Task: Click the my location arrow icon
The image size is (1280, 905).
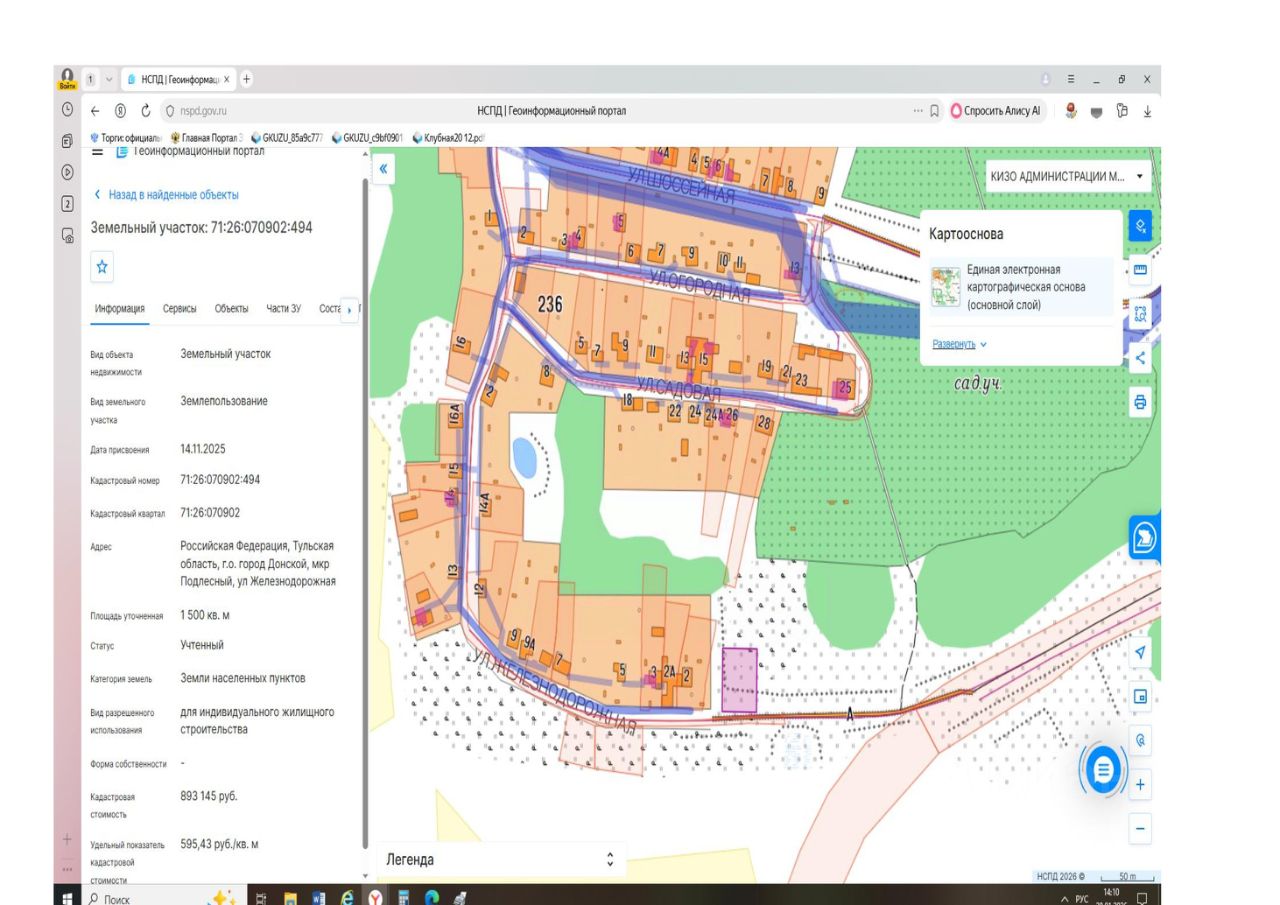Action: [1141, 652]
